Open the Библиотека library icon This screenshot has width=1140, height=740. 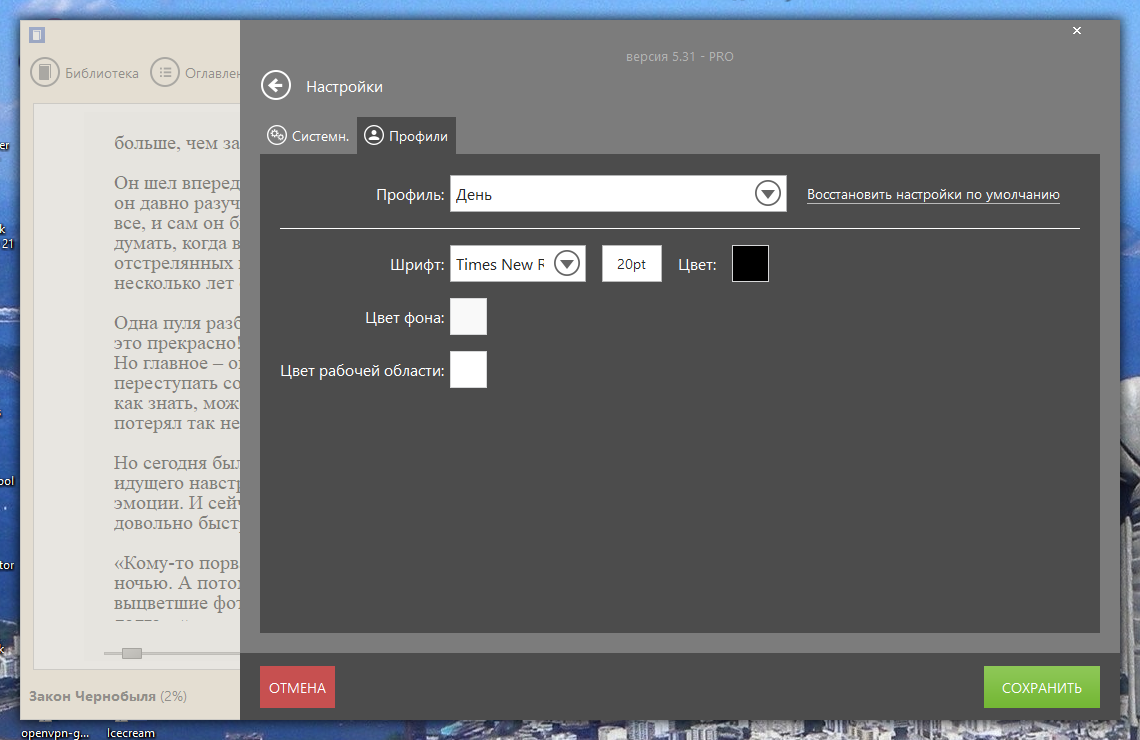45,73
